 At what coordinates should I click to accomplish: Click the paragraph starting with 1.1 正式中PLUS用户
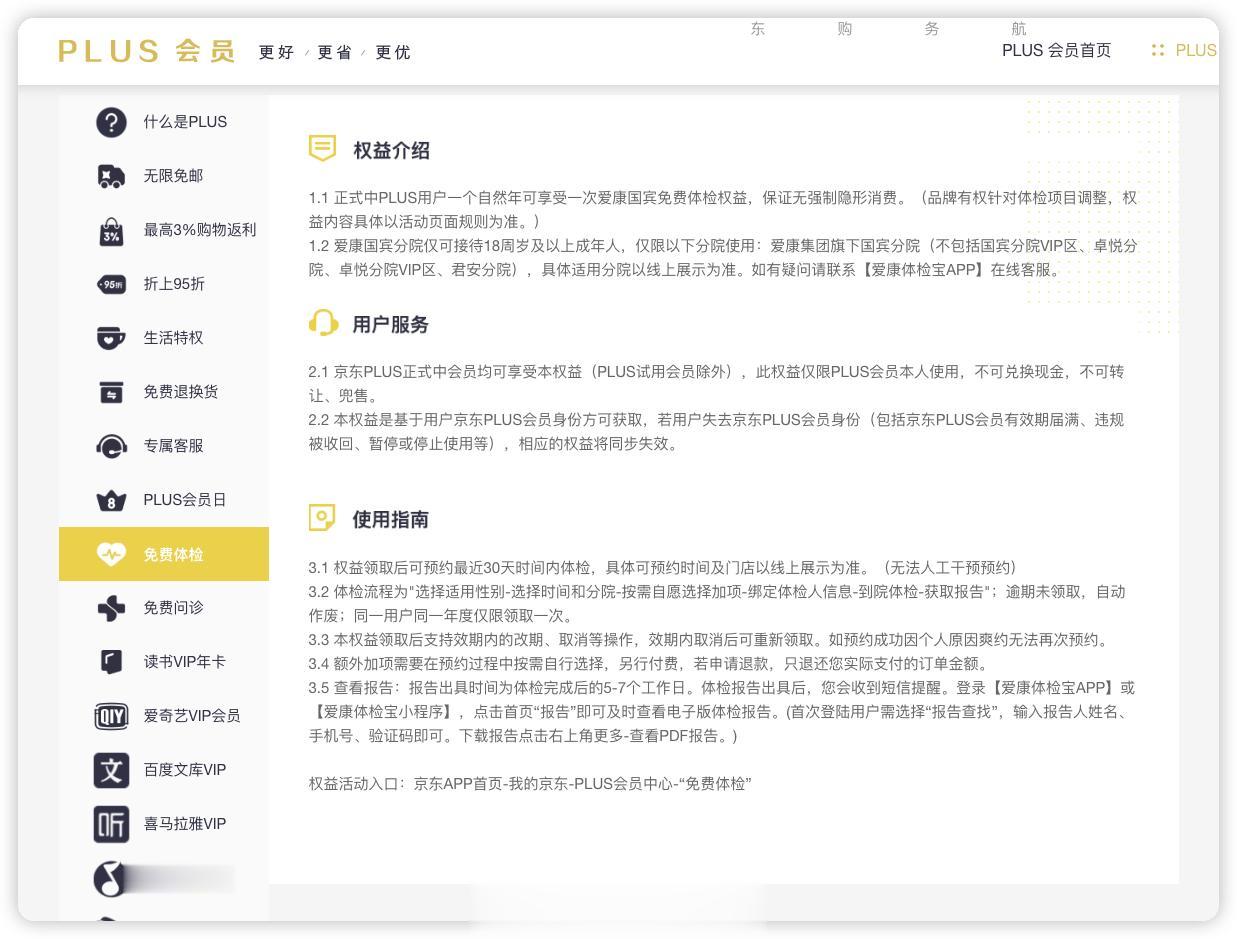pos(723,209)
